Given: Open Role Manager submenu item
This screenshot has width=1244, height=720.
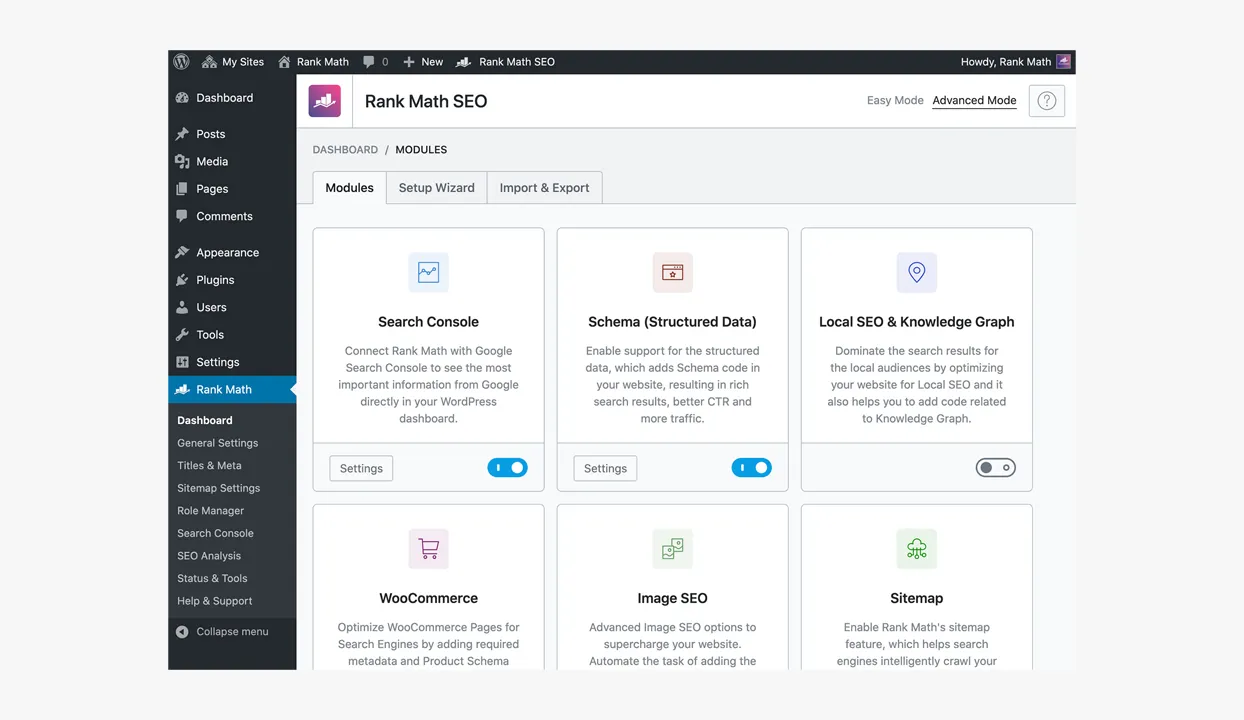Looking at the screenshot, I should pyautogui.click(x=211, y=511).
